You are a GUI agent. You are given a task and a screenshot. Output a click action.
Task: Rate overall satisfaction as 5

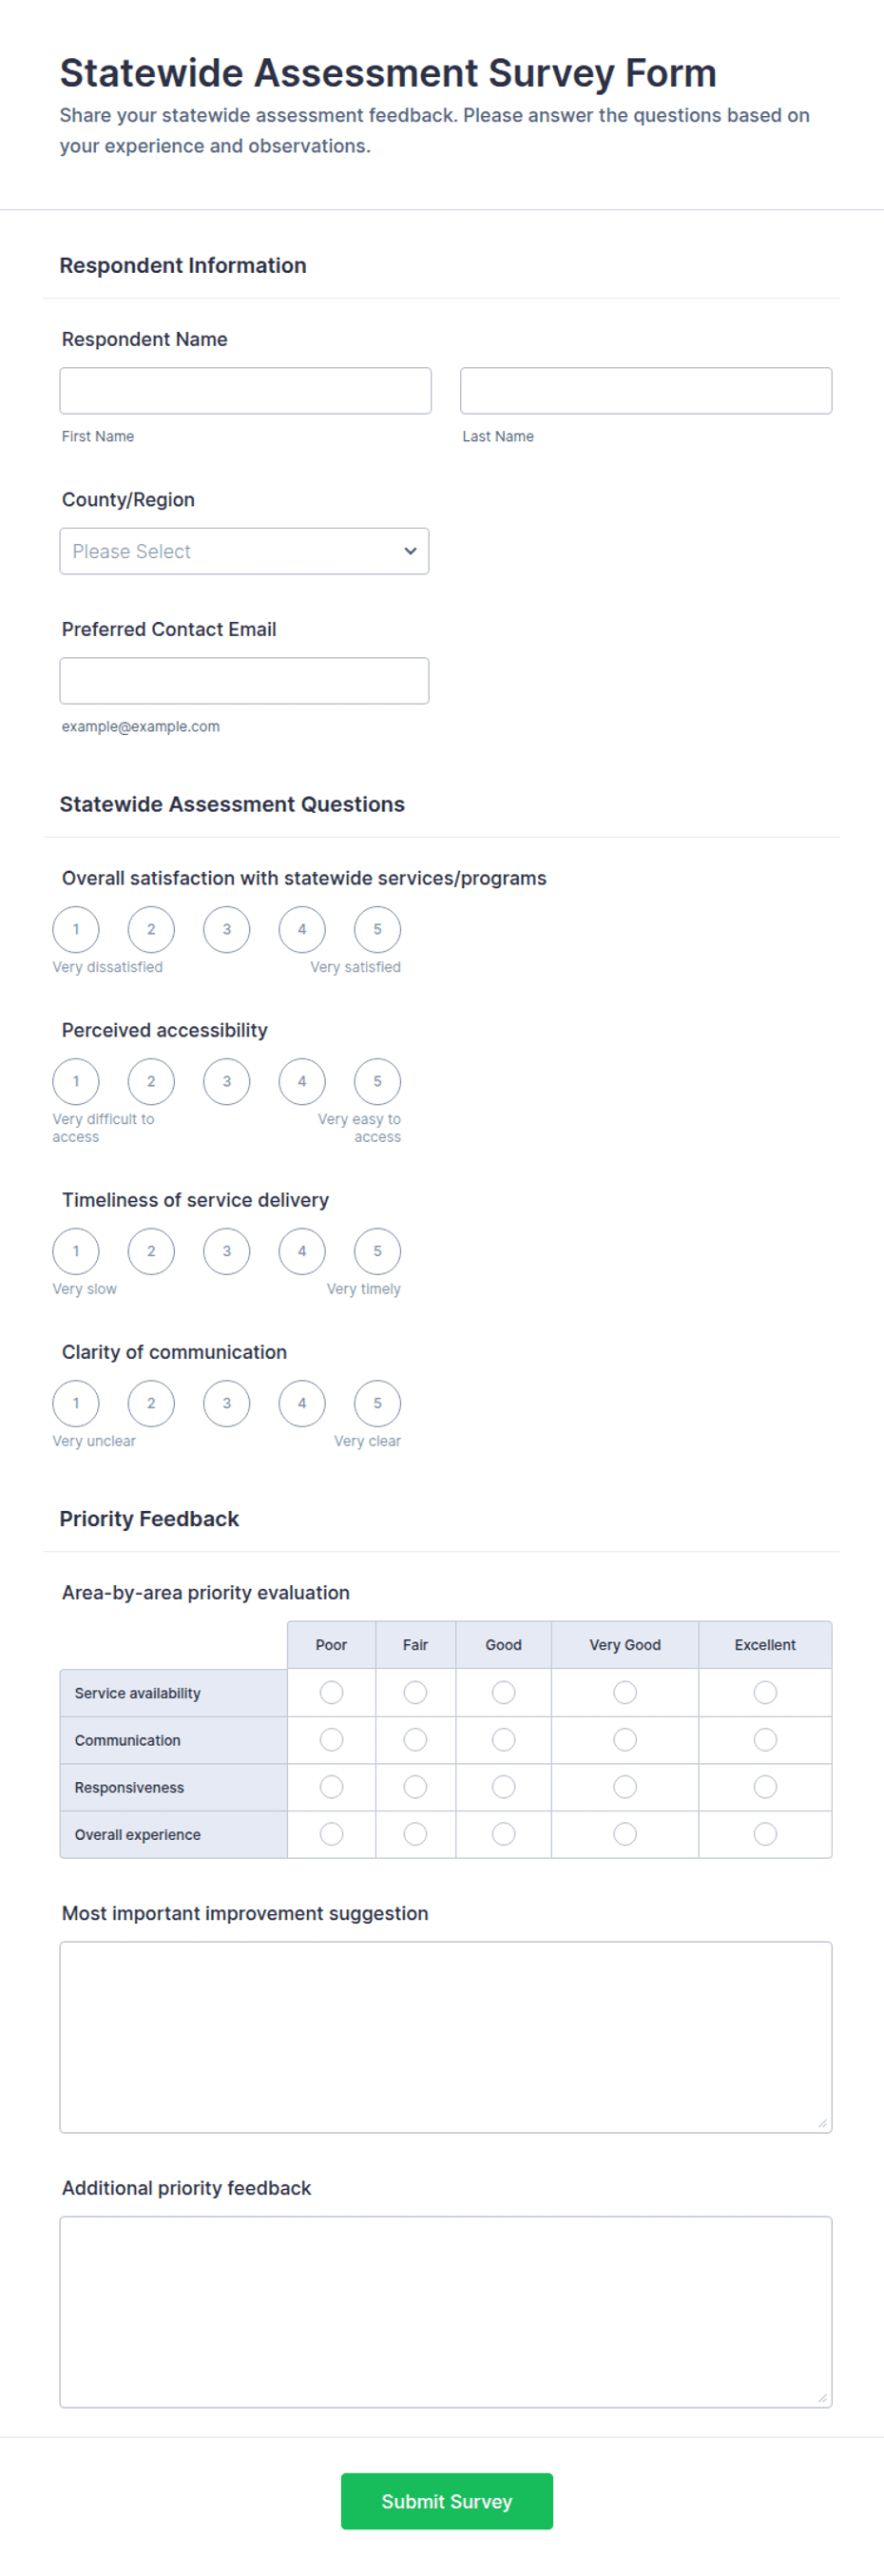(x=377, y=929)
